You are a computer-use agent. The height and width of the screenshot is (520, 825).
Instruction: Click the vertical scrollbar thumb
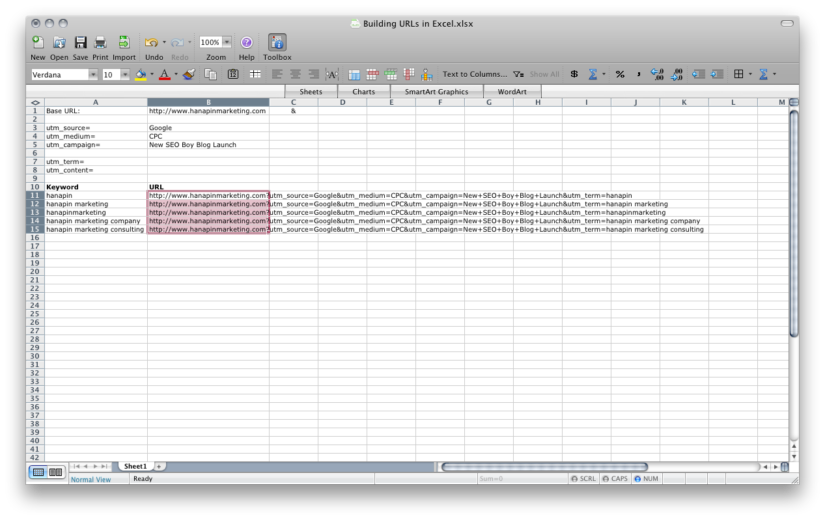794,223
